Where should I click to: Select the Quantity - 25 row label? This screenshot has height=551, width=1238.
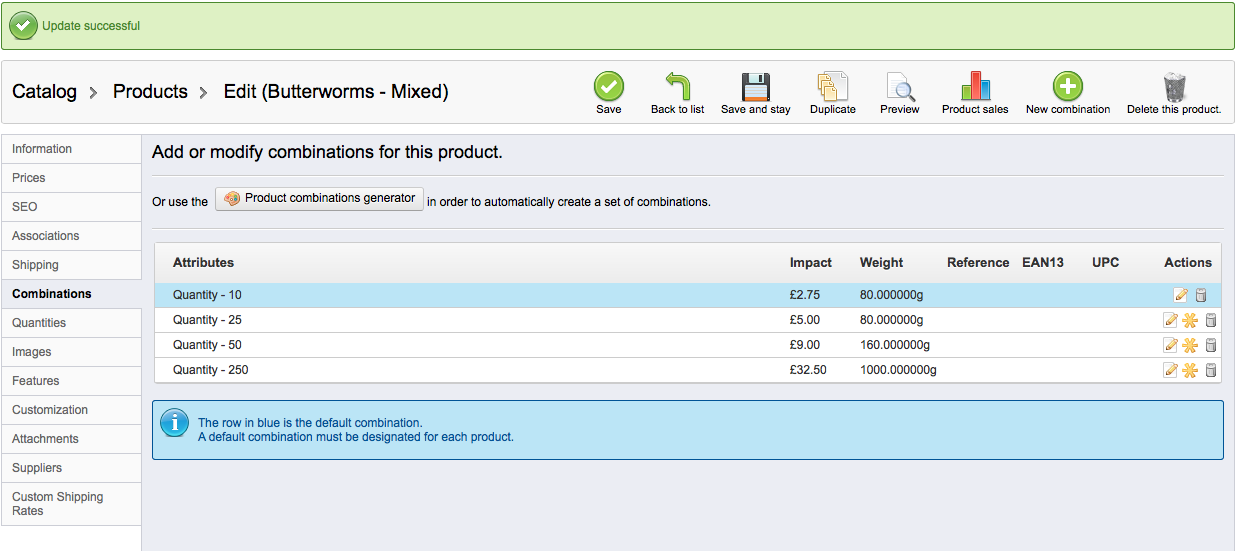207,320
